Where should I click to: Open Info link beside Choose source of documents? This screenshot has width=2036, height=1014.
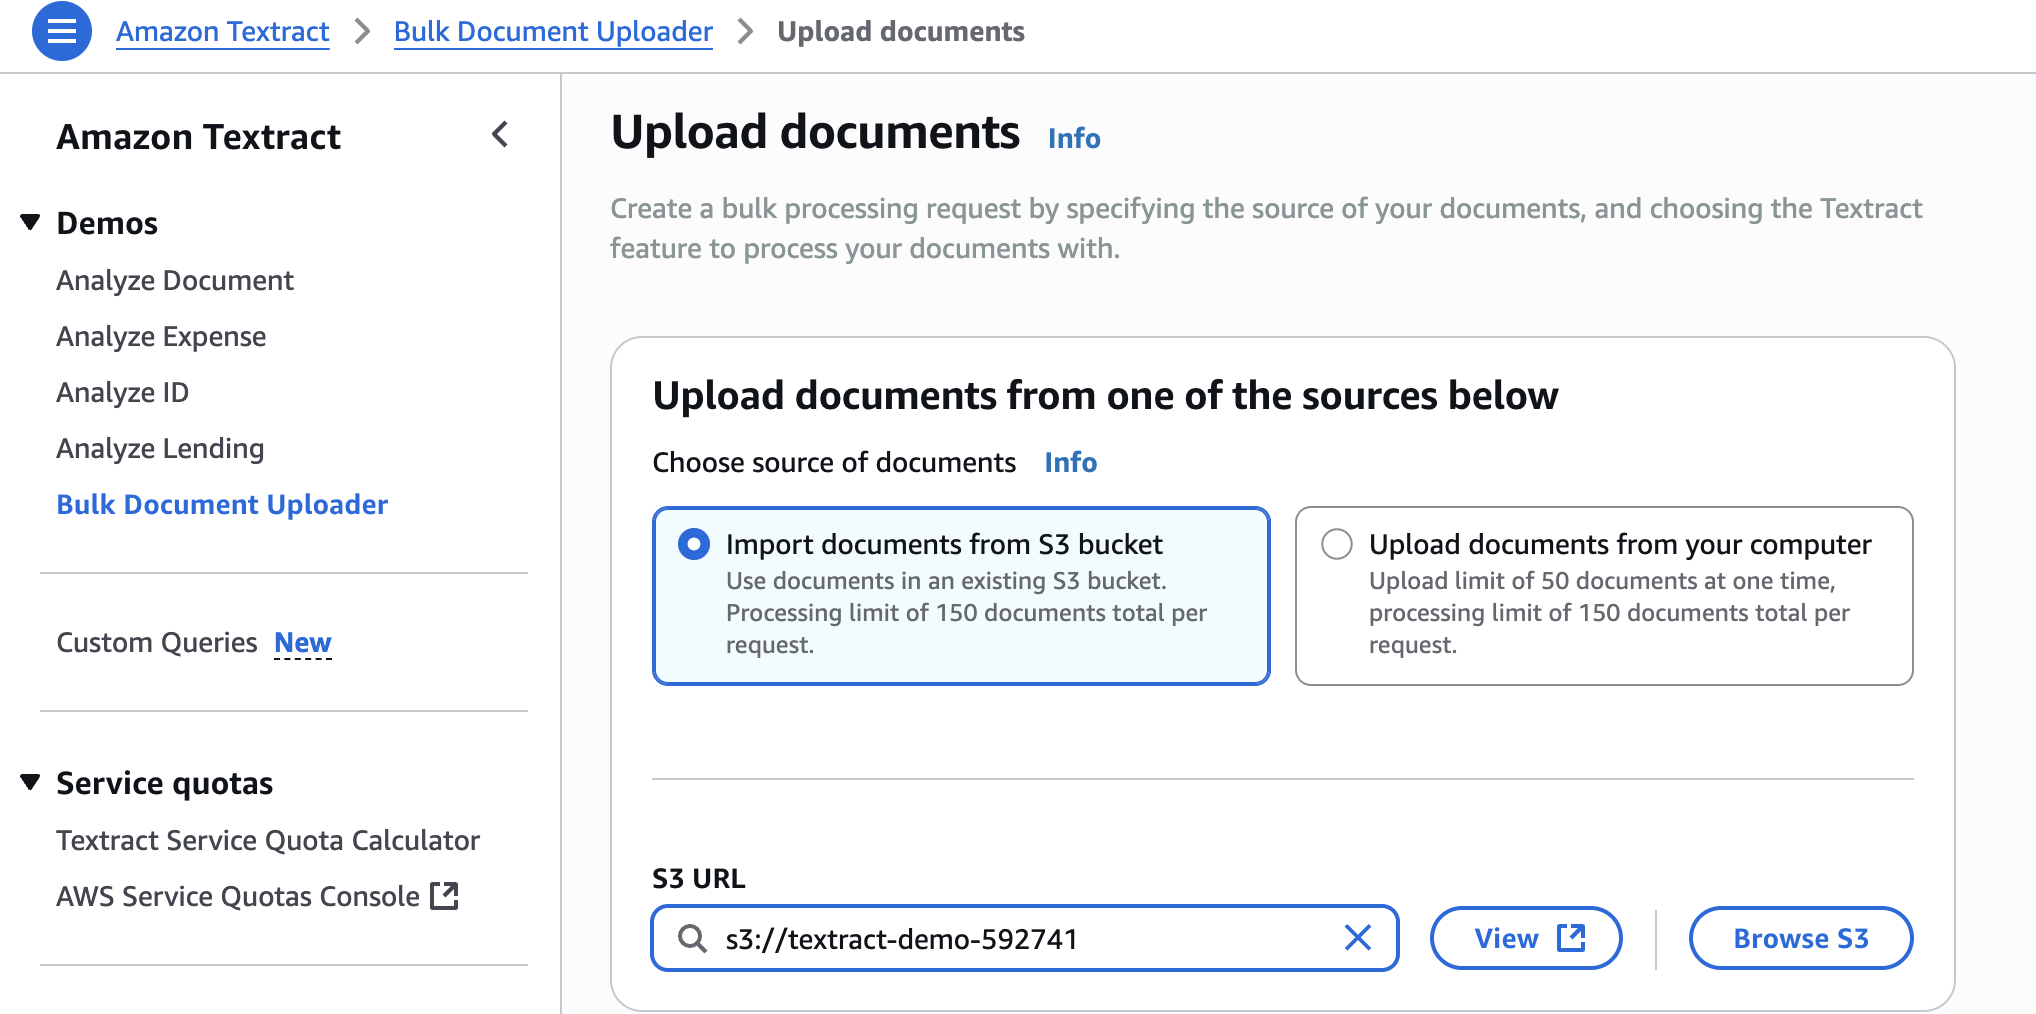[1071, 462]
